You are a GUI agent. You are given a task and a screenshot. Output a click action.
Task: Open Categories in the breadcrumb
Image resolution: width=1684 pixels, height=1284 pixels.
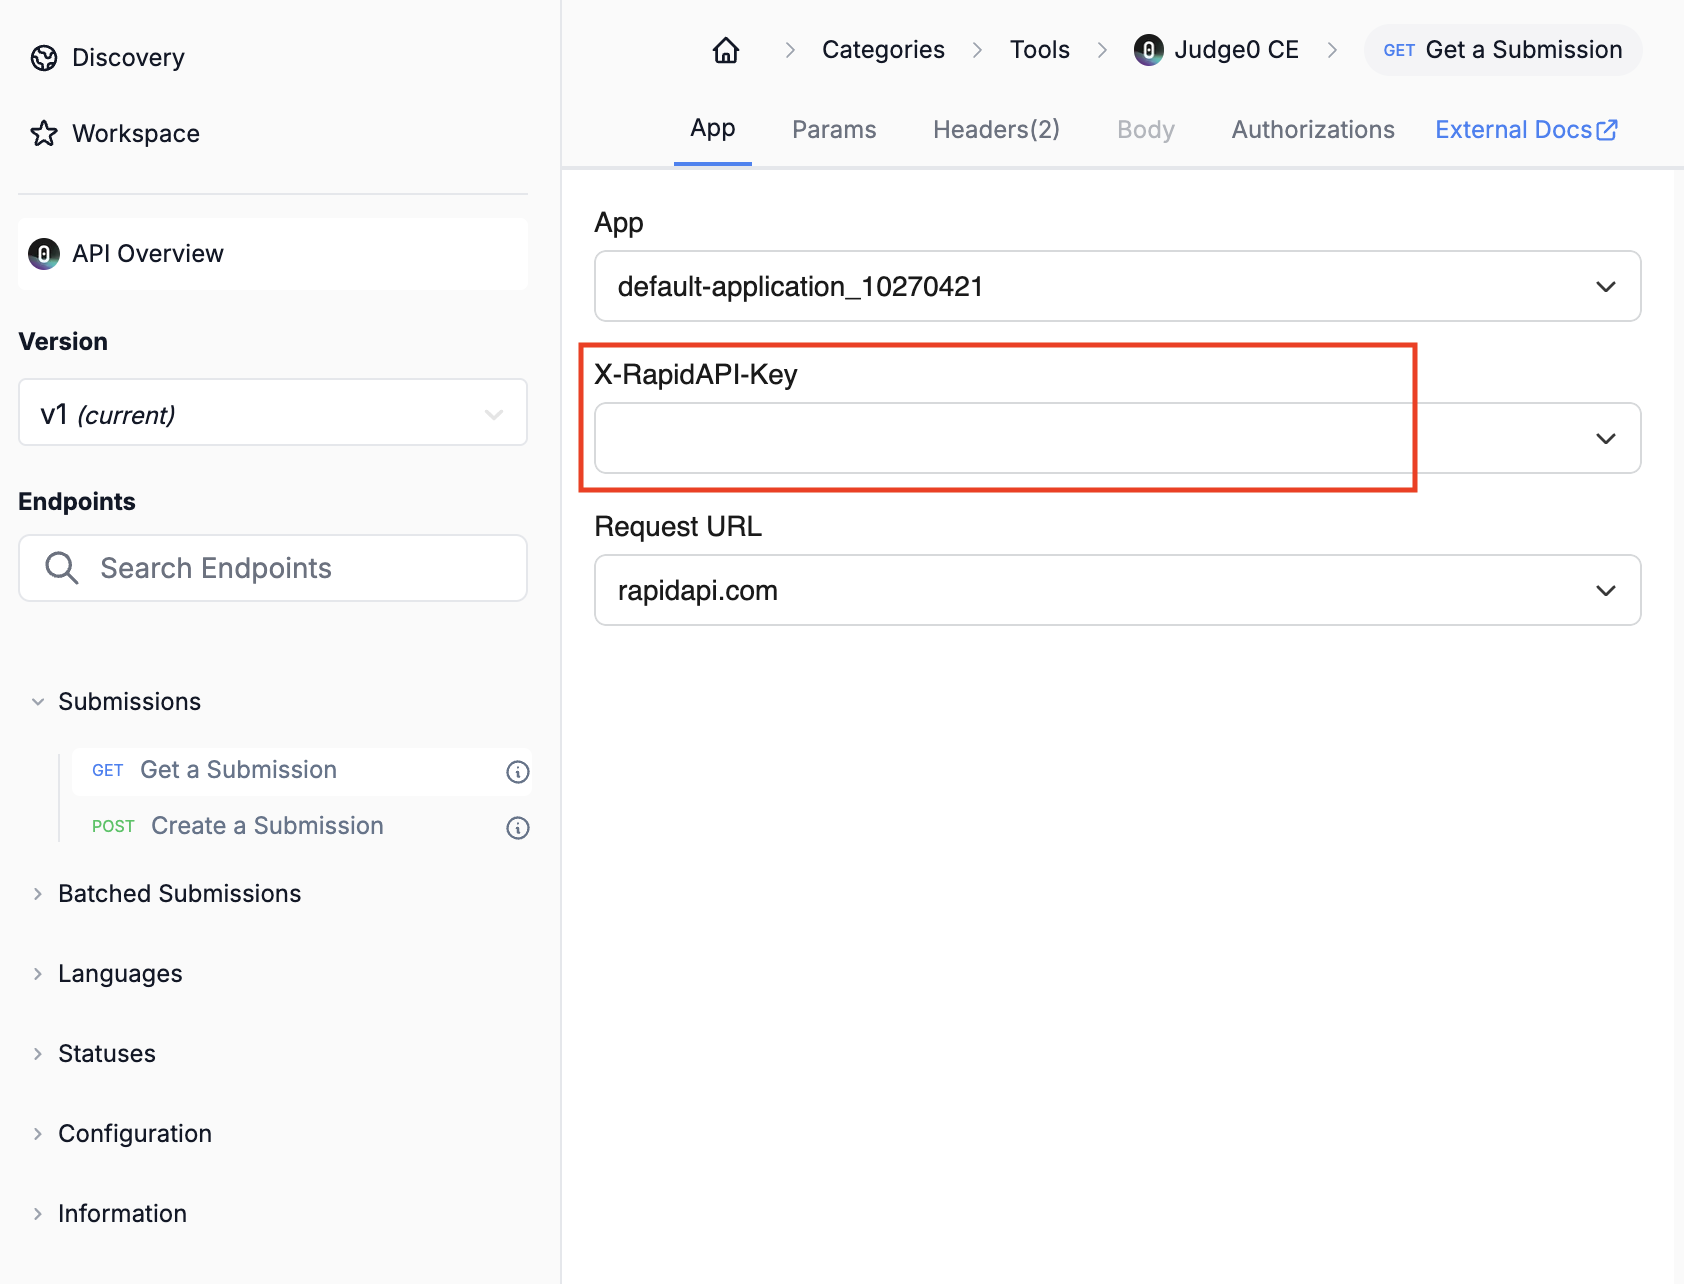click(x=883, y=50)
